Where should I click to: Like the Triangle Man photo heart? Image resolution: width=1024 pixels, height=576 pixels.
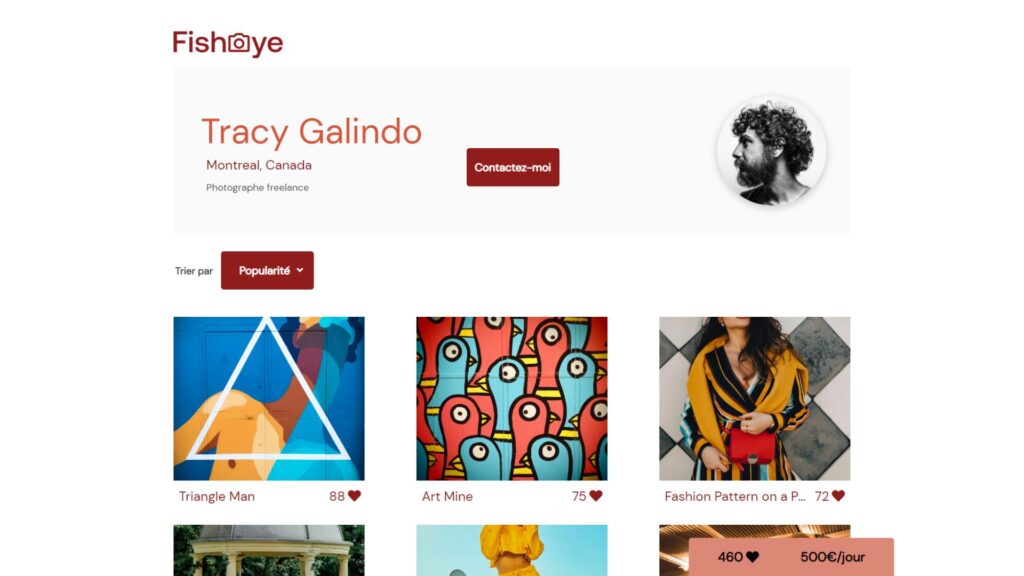(x=354, y=496)
